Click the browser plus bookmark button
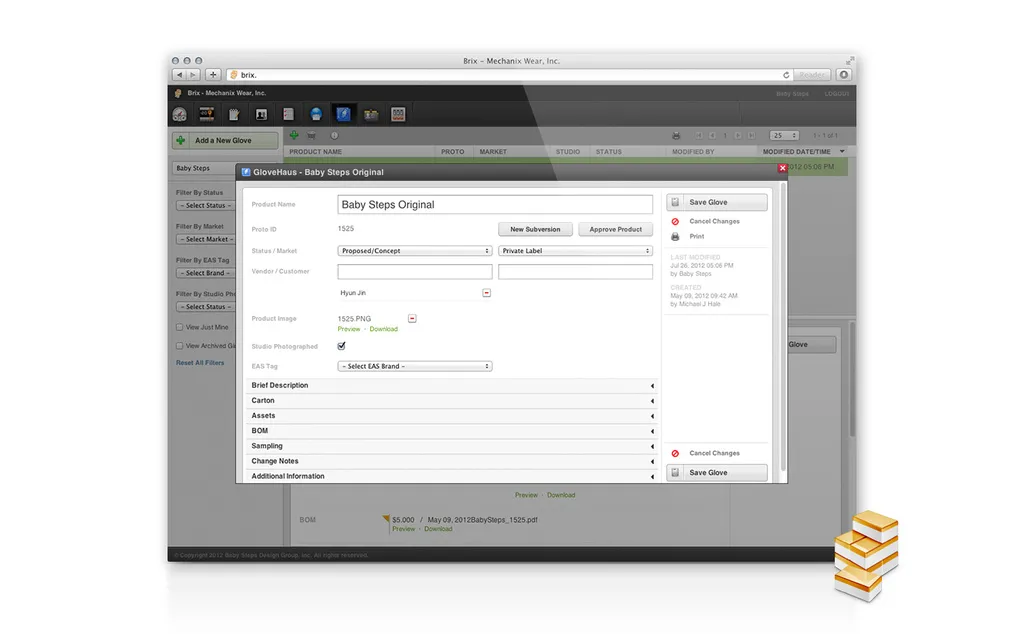The height and width of the screenshot is (634, 1024). (213, 75)
